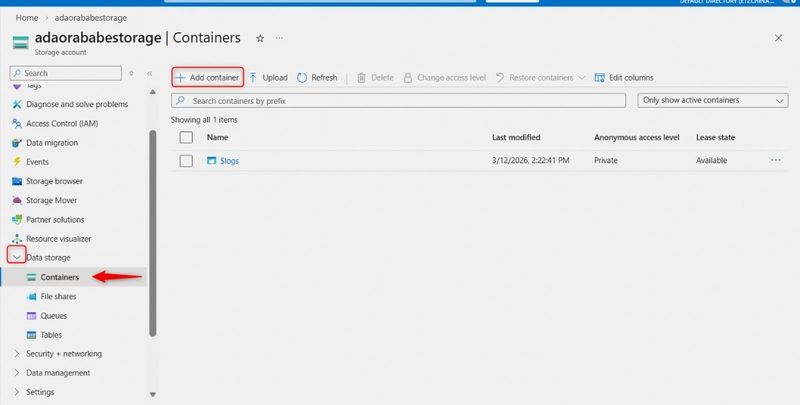800x405 pixels.
Task: Select Queues in the sidebar
Action: pos(54,316)
